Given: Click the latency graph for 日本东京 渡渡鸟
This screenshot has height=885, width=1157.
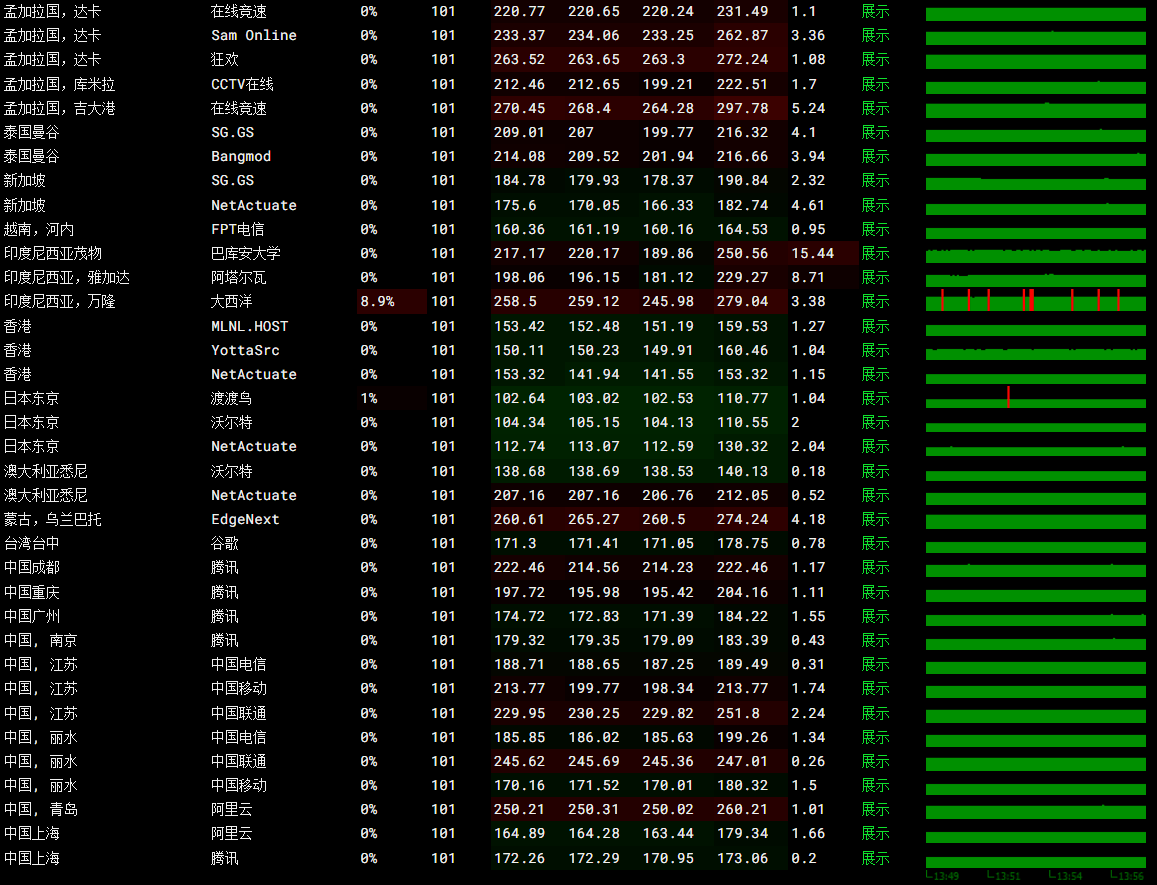Looking at the screenshot, I should click(1035, 399).
